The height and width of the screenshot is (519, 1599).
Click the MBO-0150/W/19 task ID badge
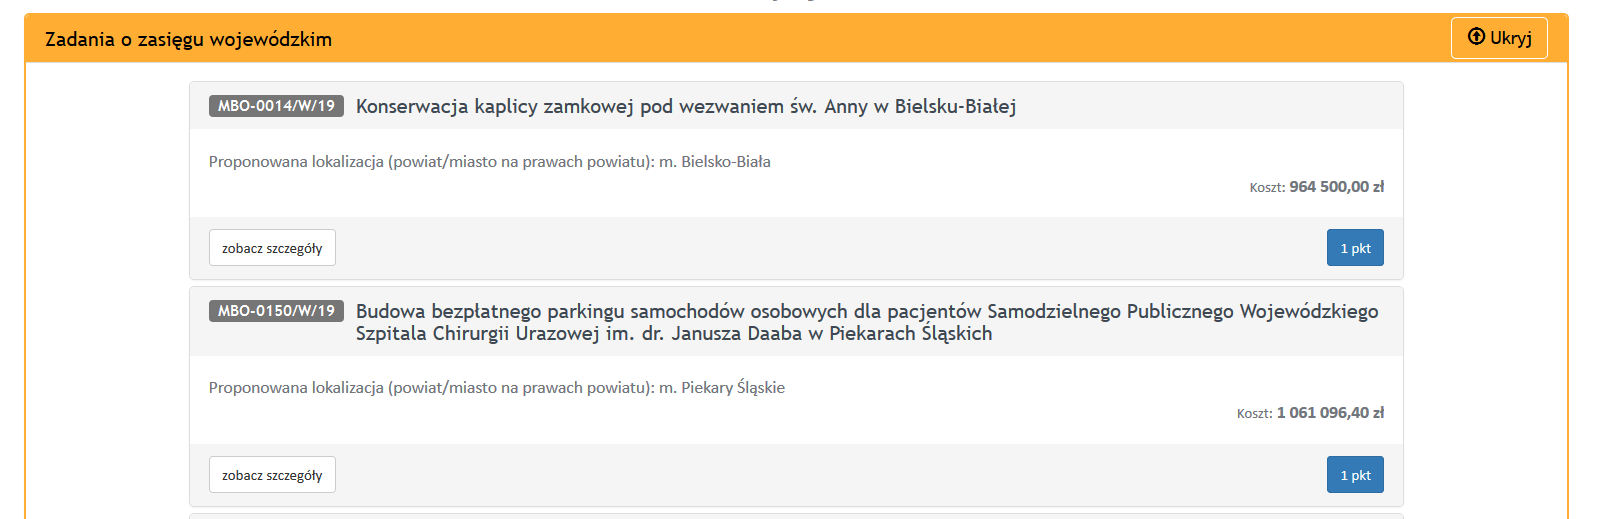point(276,311)
